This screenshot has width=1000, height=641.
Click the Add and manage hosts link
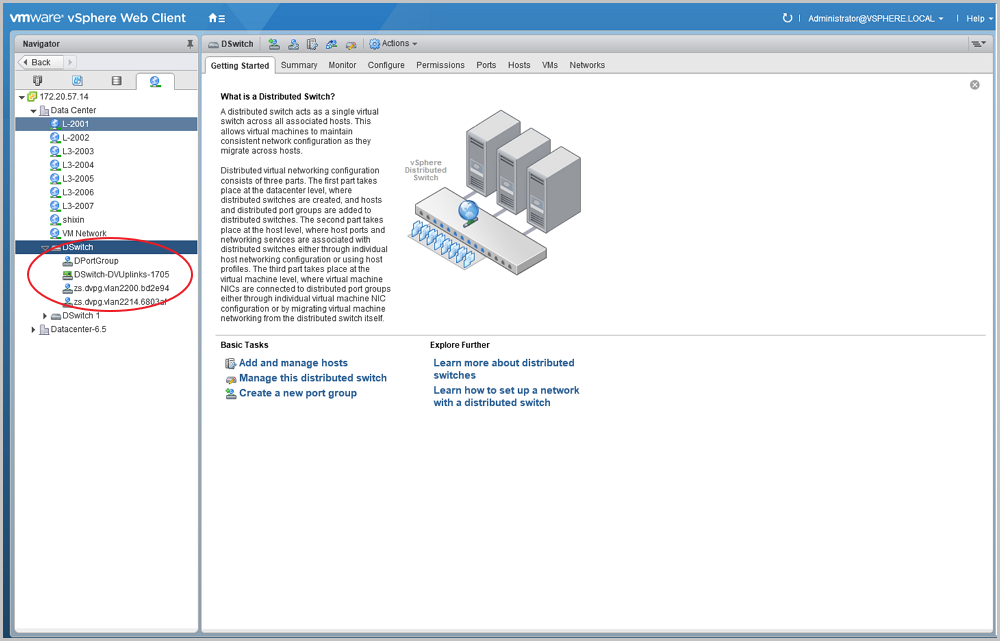(293, 363)
